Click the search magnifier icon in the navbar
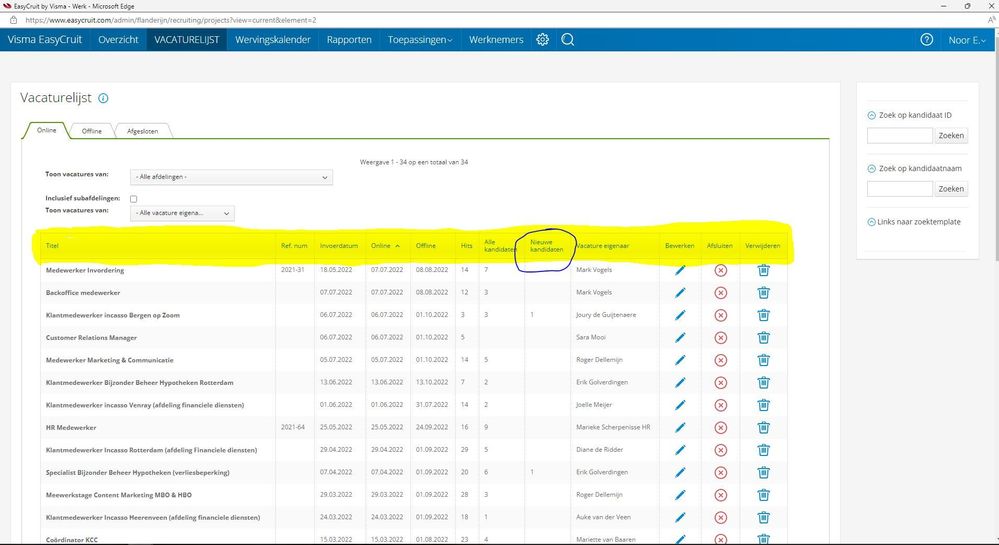 [568, 40]
